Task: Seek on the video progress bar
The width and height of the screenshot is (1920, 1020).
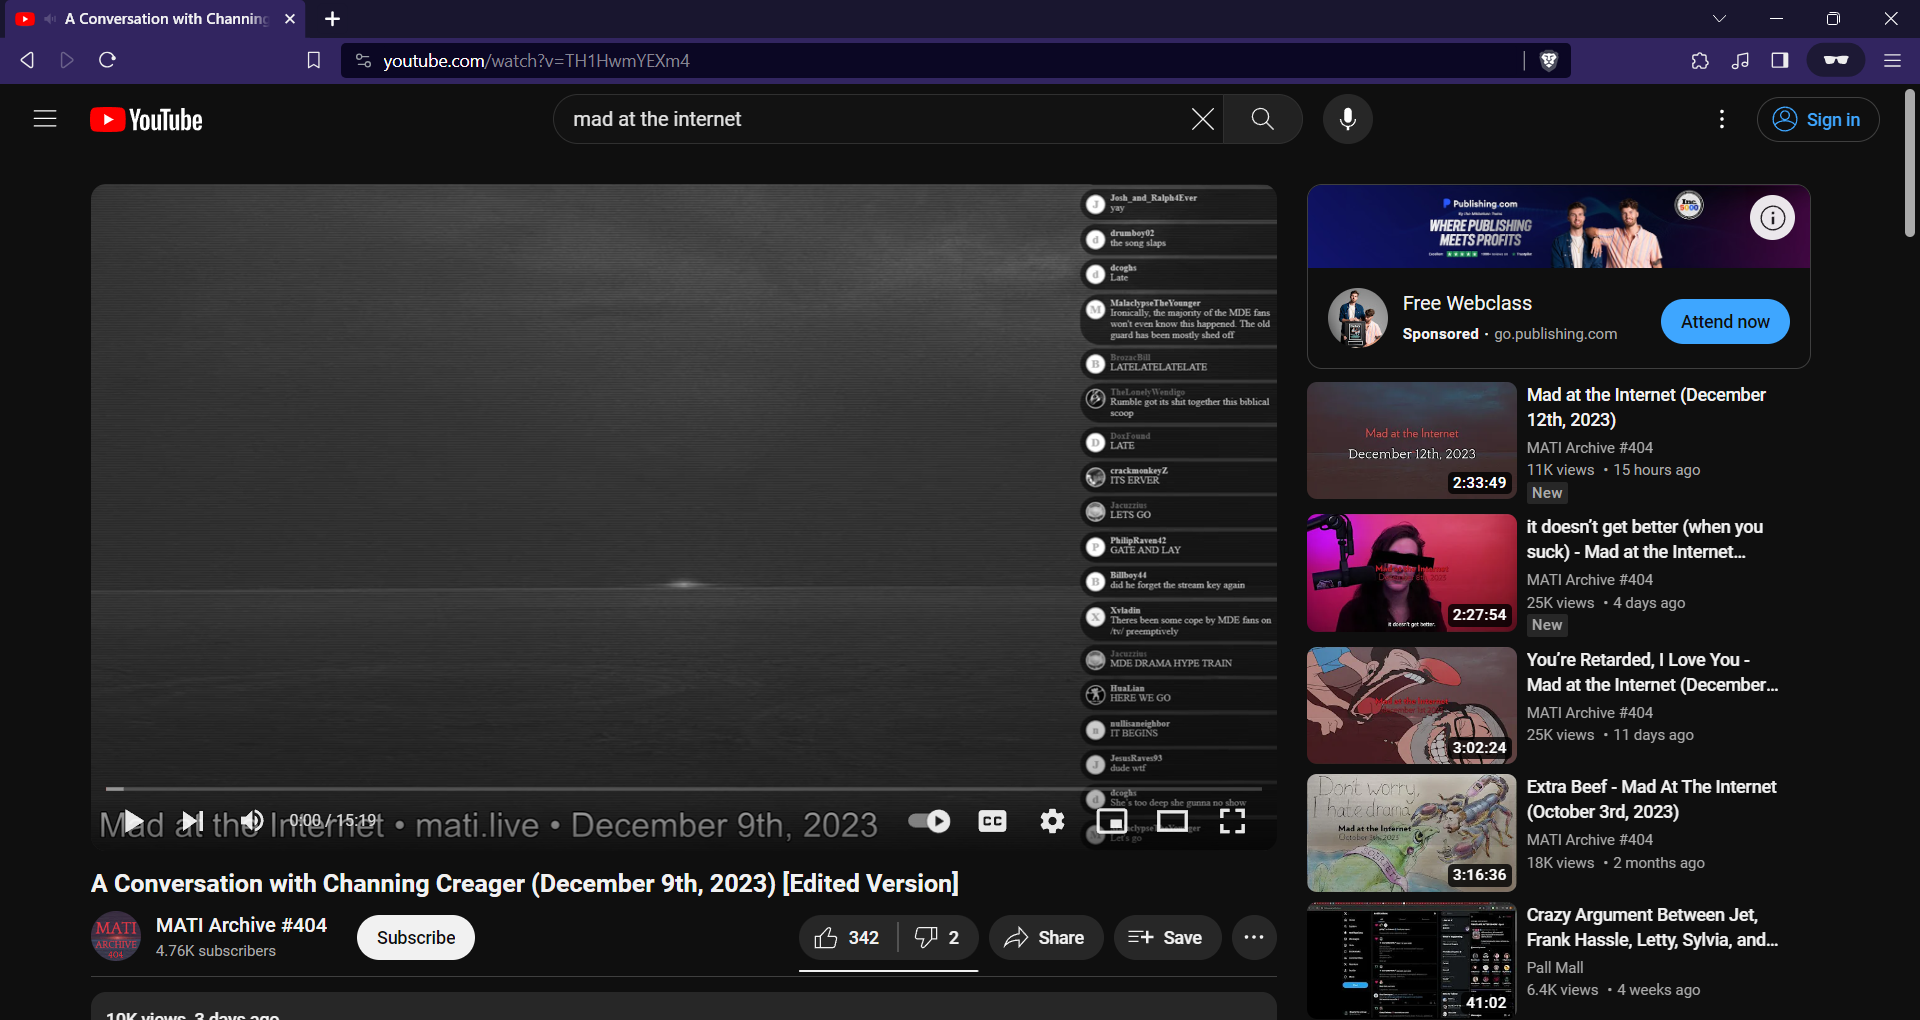Action: (x=684, y=789)
